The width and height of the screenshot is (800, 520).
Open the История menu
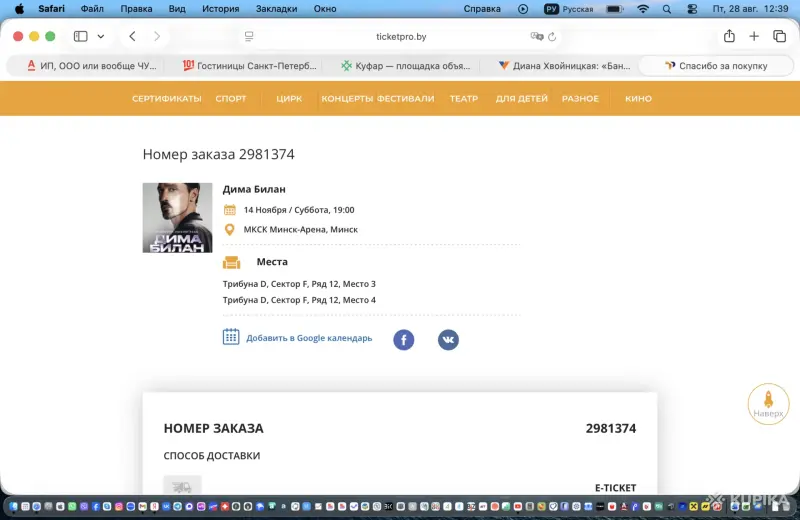[x=220, y=9]
